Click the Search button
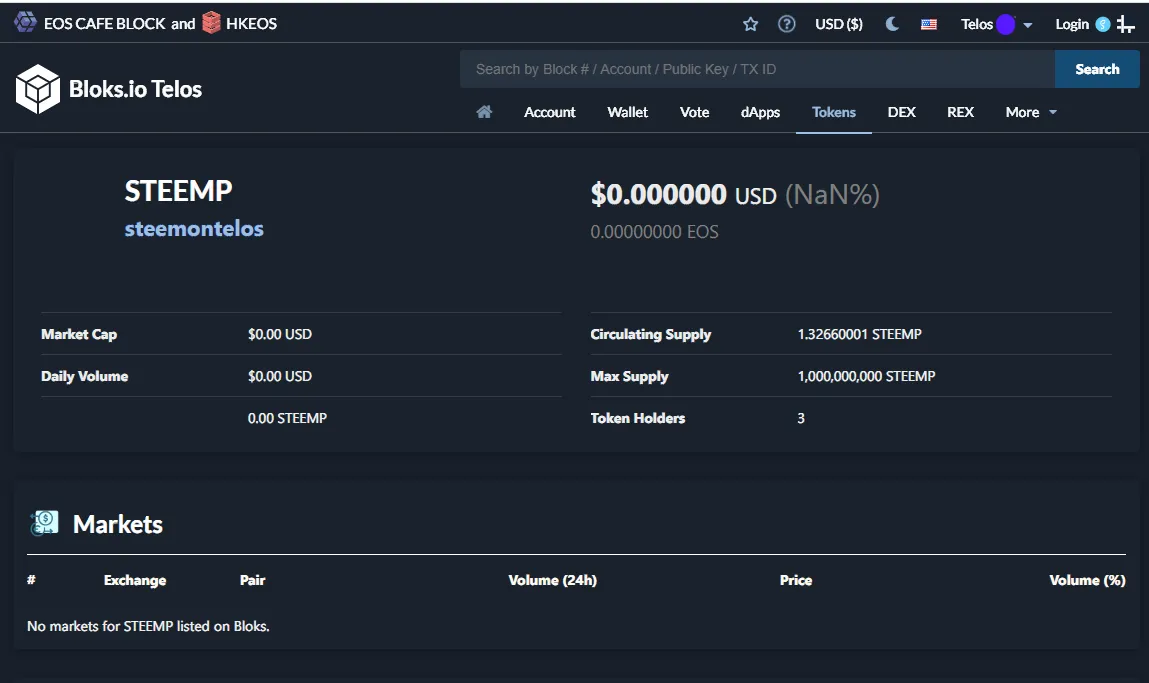Image resolution: width=1149 pixels, height=683 pixels. click(1097, 69)
